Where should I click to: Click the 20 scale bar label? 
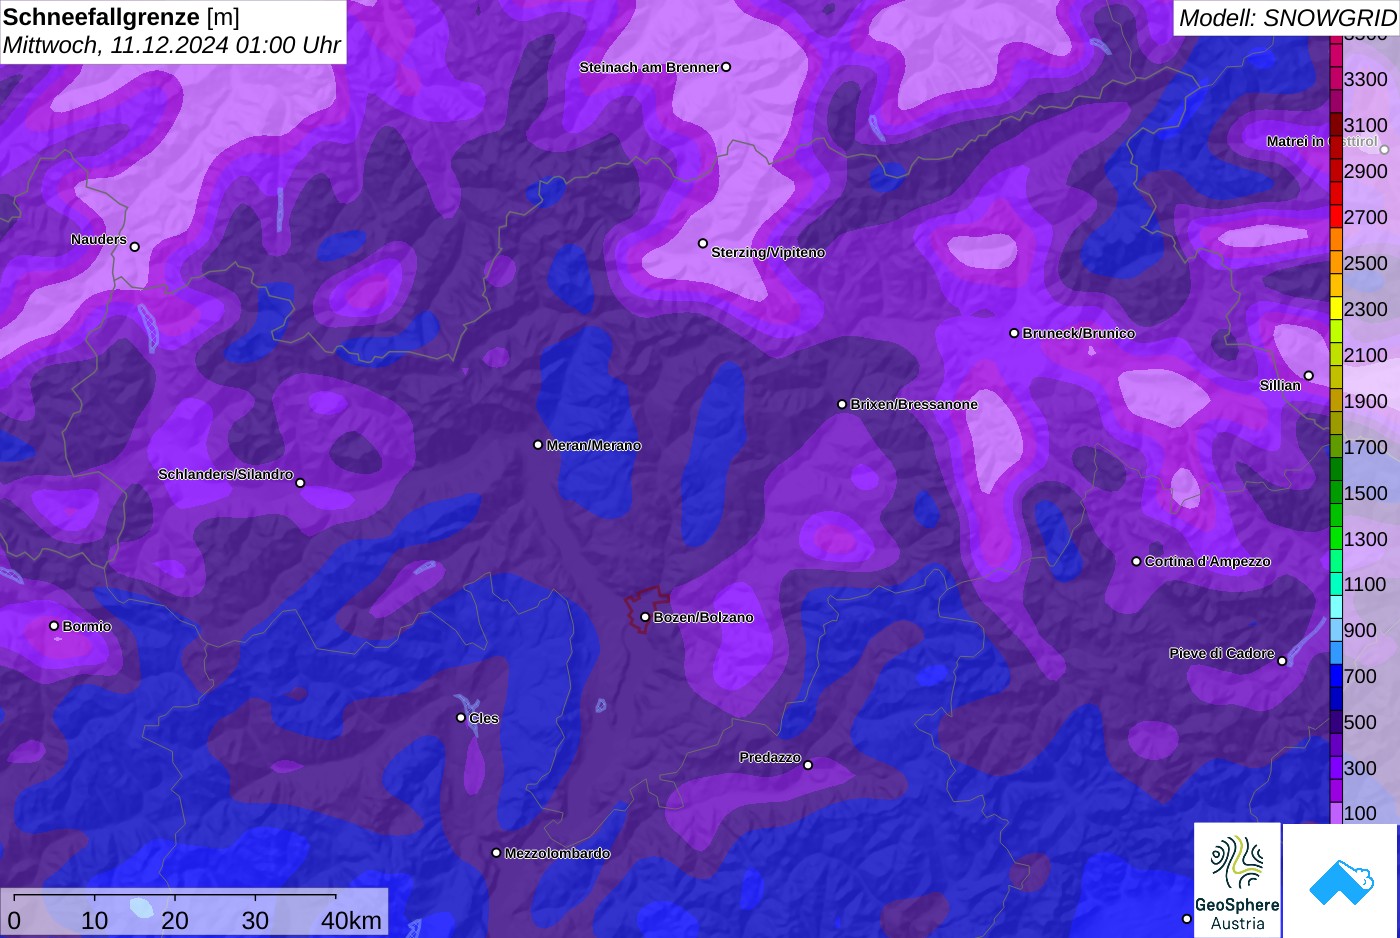tap(175, 920)
